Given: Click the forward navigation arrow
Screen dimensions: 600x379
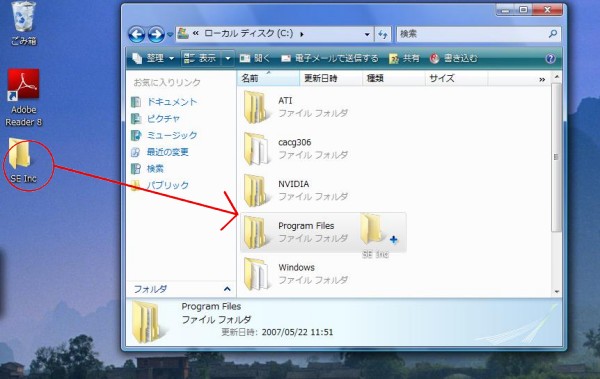Looking at the screenshot, I should (x=156, y=34).
